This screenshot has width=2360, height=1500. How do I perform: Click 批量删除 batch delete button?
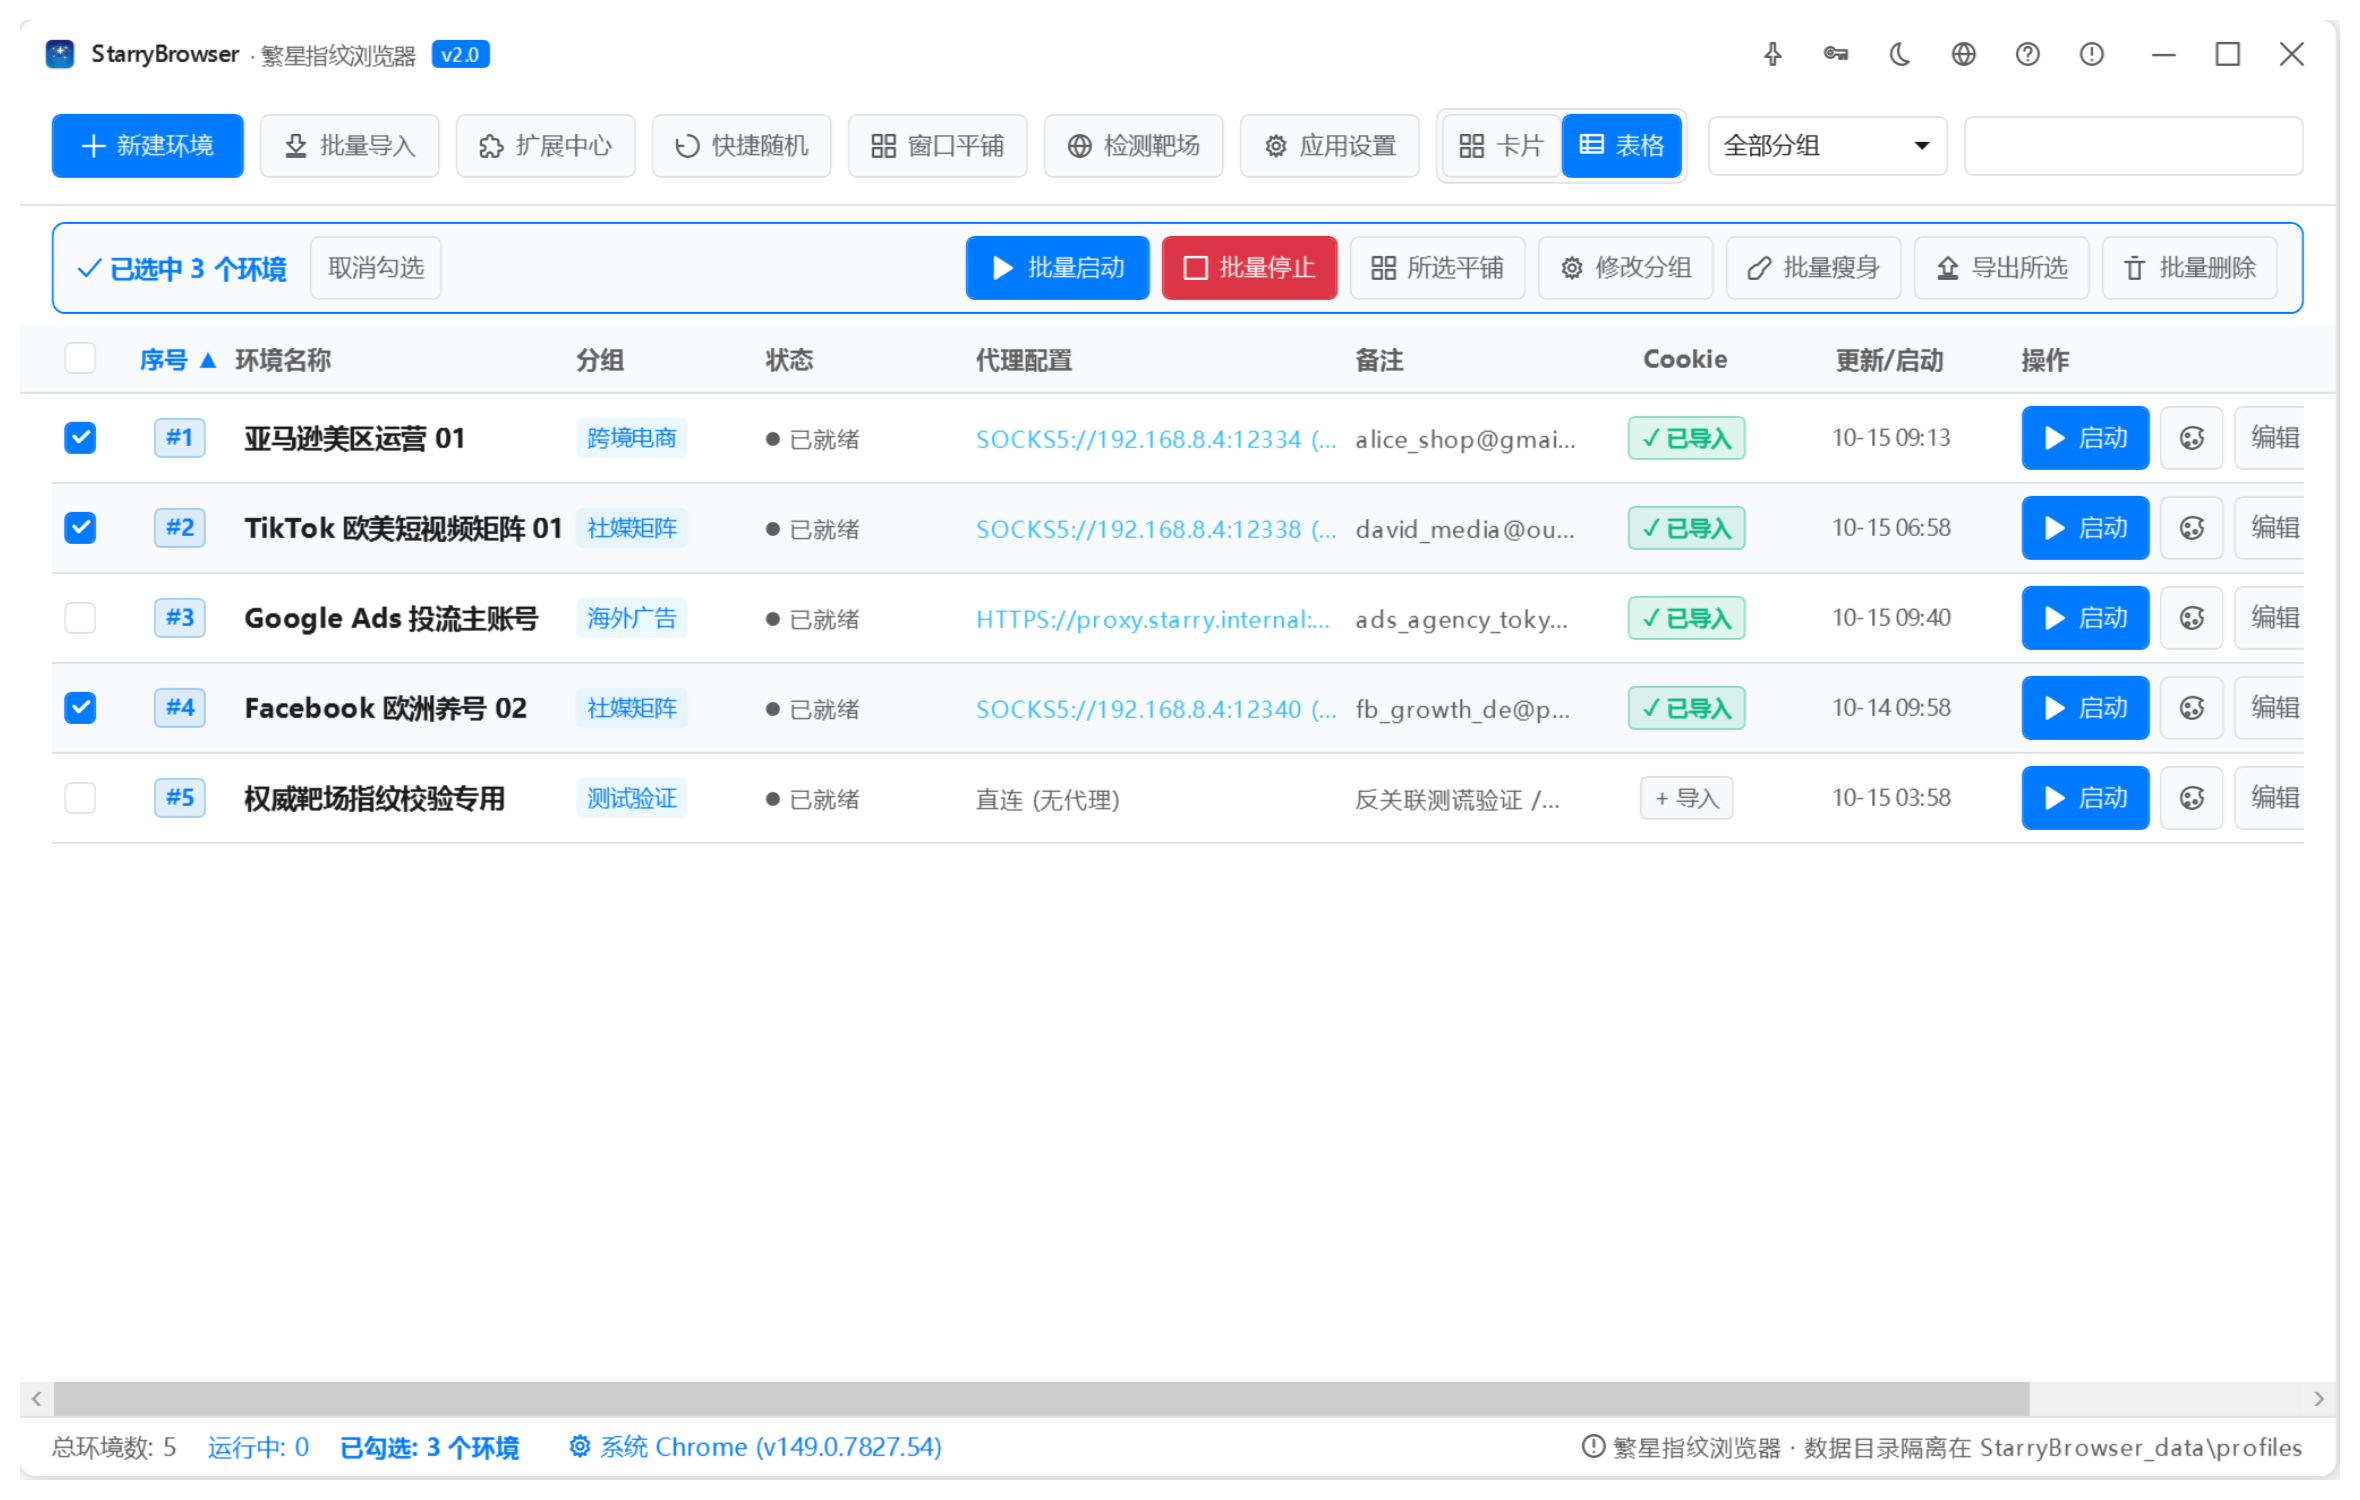click(2190, 268)
